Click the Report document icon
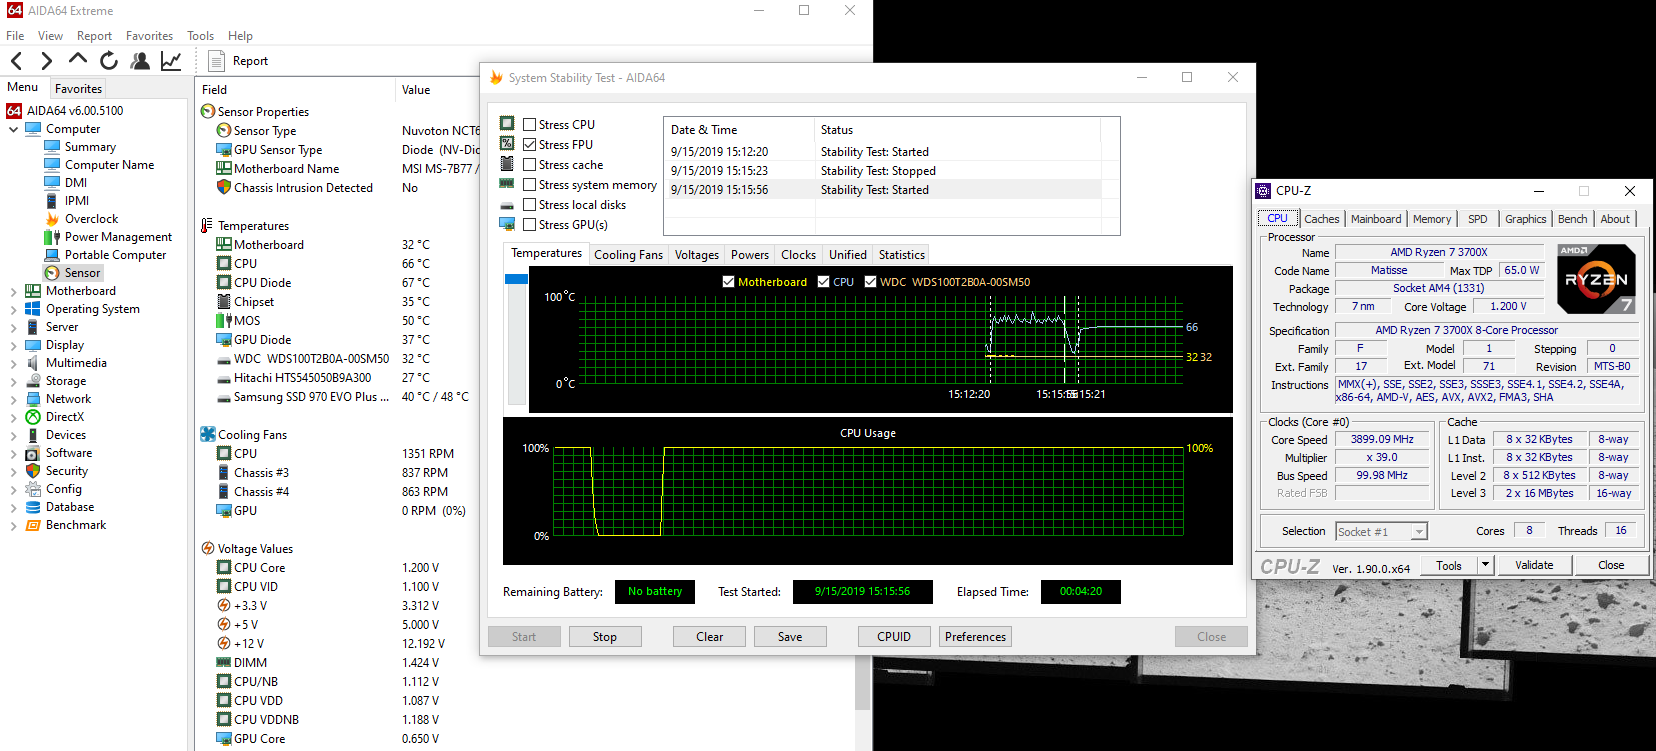Screen dimensions: 1656x751 coord(216,61)
